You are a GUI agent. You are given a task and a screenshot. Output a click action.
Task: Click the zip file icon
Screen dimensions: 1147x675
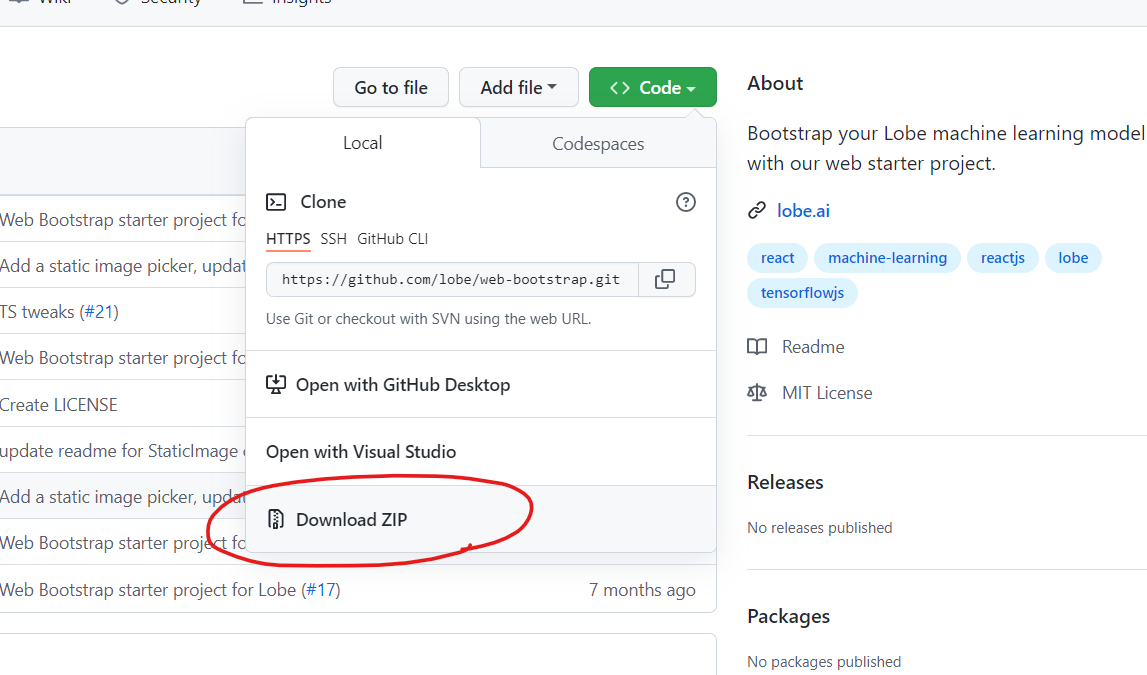click(x=276, y=519)
